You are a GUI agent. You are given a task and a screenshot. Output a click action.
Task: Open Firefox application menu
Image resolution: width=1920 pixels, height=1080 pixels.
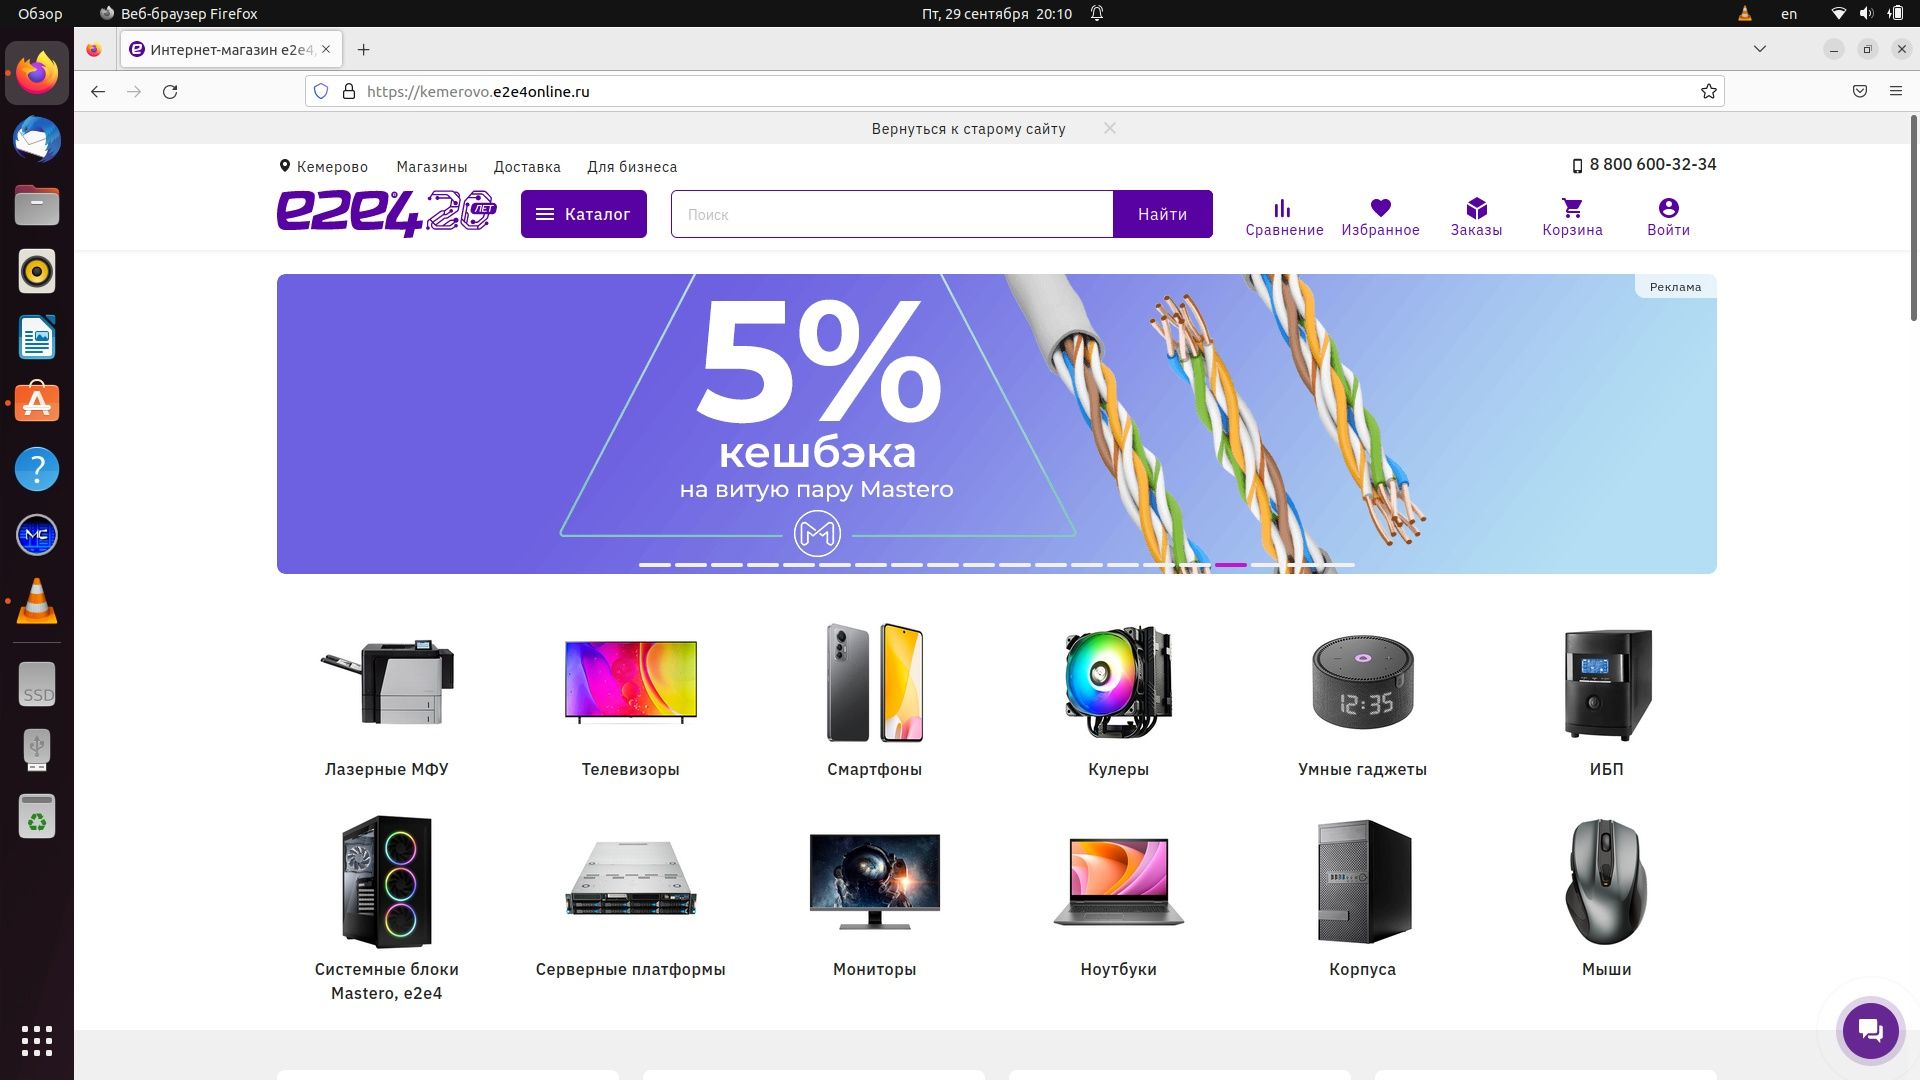point(1895,91)
